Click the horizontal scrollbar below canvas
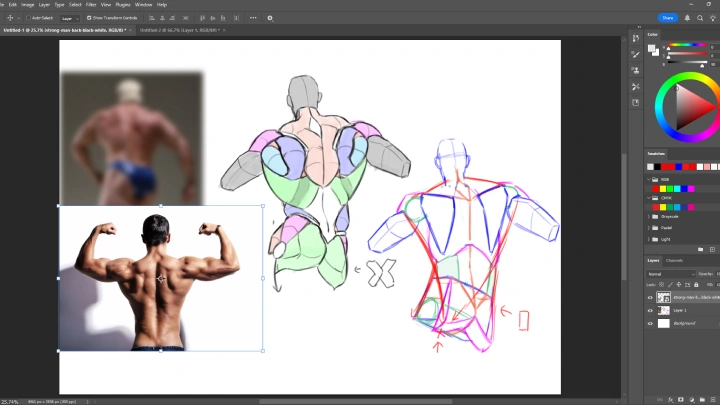This screenshot has width=720, height=405. tap(356, 402)
